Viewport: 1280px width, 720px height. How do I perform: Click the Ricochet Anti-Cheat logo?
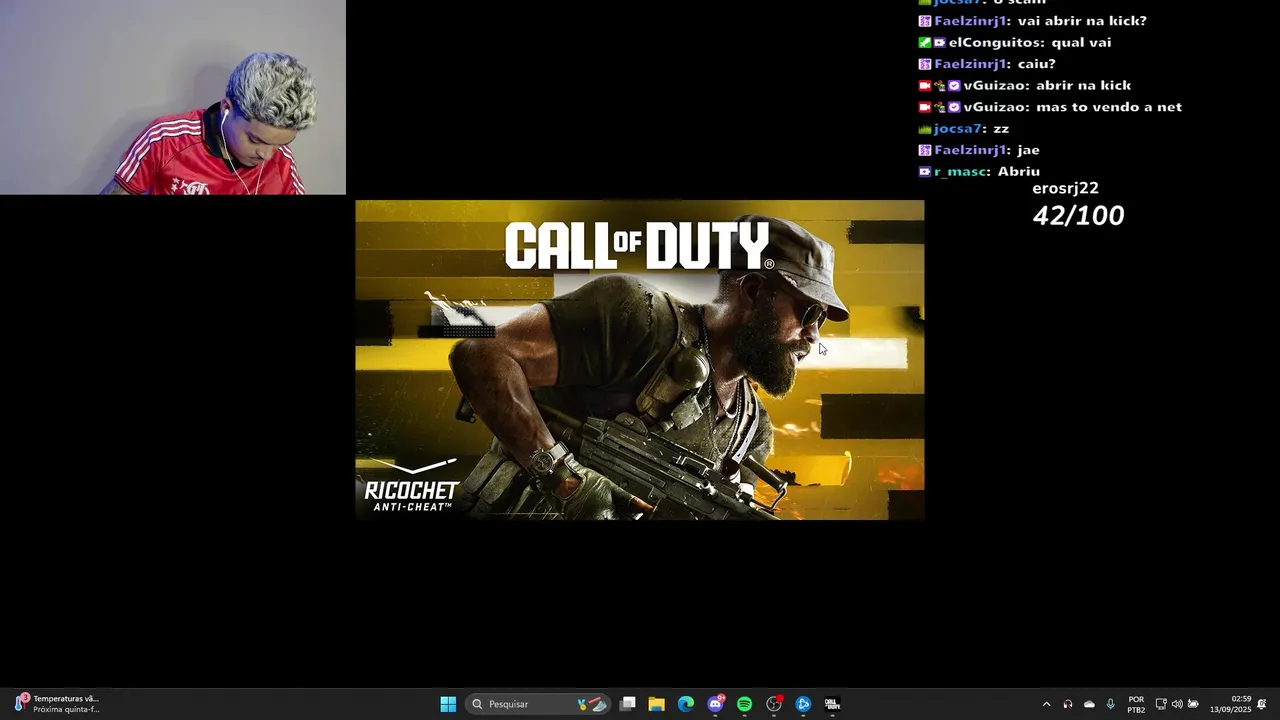point(411,485)
